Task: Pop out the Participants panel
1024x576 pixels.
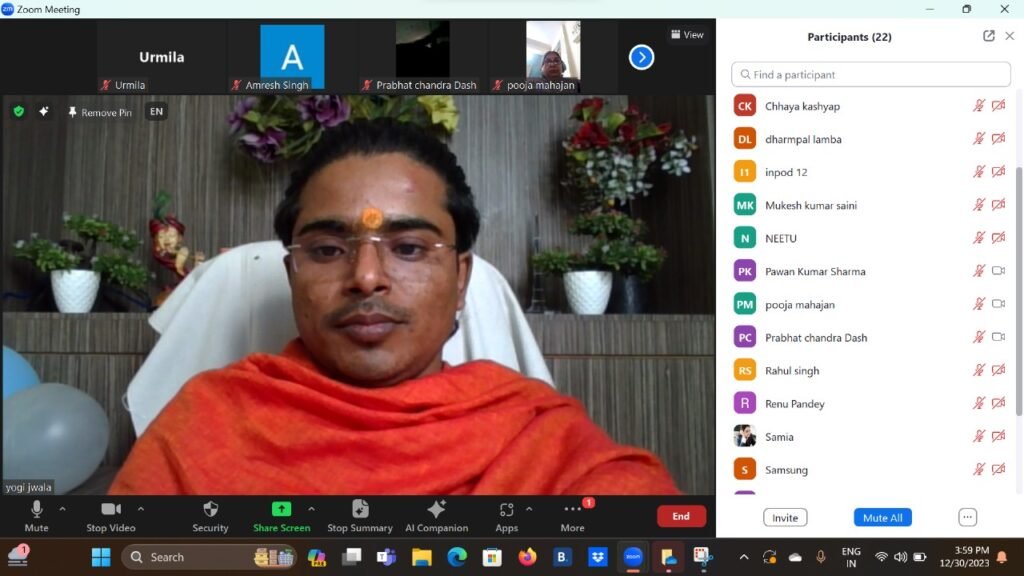Action: pos(988,36)
